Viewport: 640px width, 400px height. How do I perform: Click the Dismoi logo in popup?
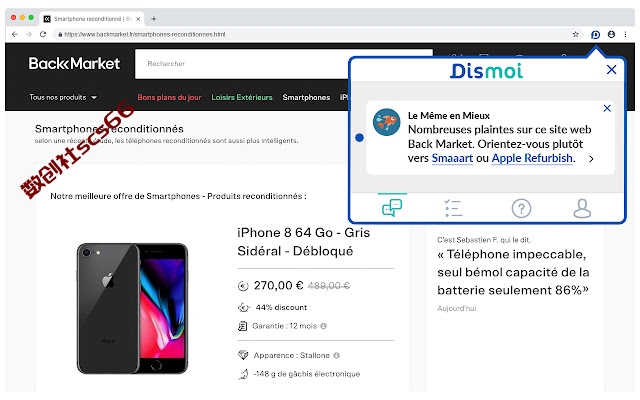(487, 71)
